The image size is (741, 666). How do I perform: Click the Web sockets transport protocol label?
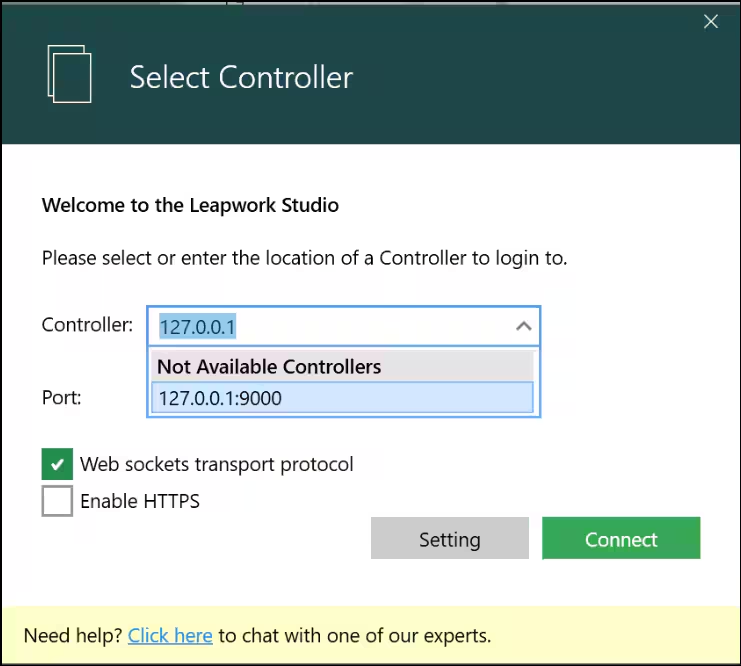pyautogui.click(x=216, y=464)
